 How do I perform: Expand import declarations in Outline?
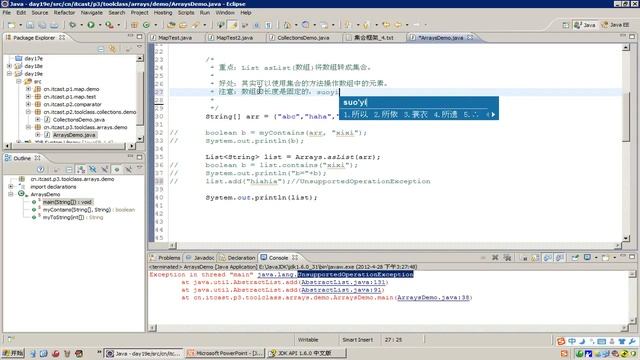click(x=11, y=187)
